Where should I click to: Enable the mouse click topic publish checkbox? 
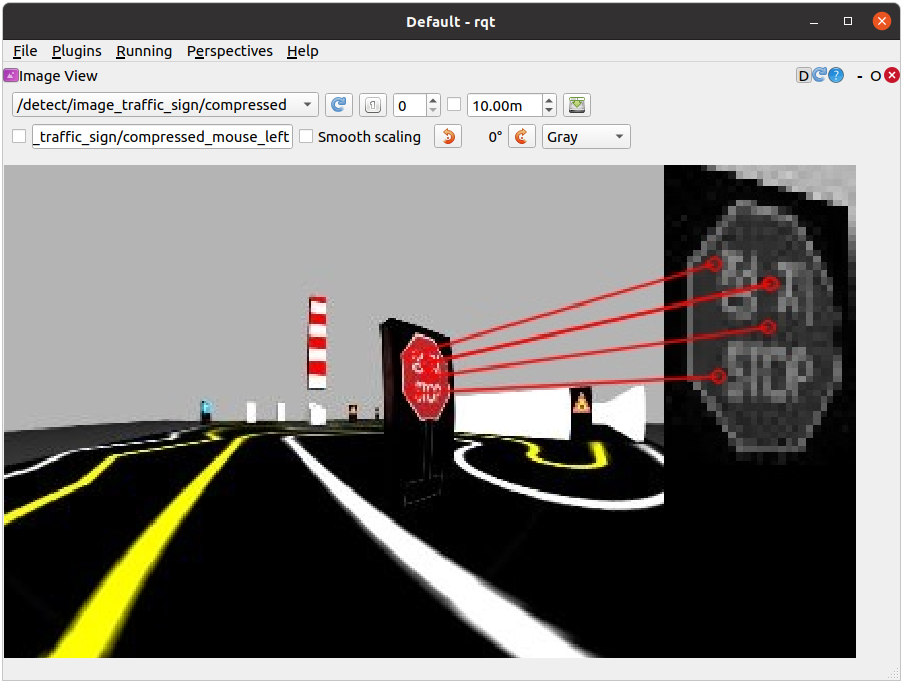[x=19, y=137]
